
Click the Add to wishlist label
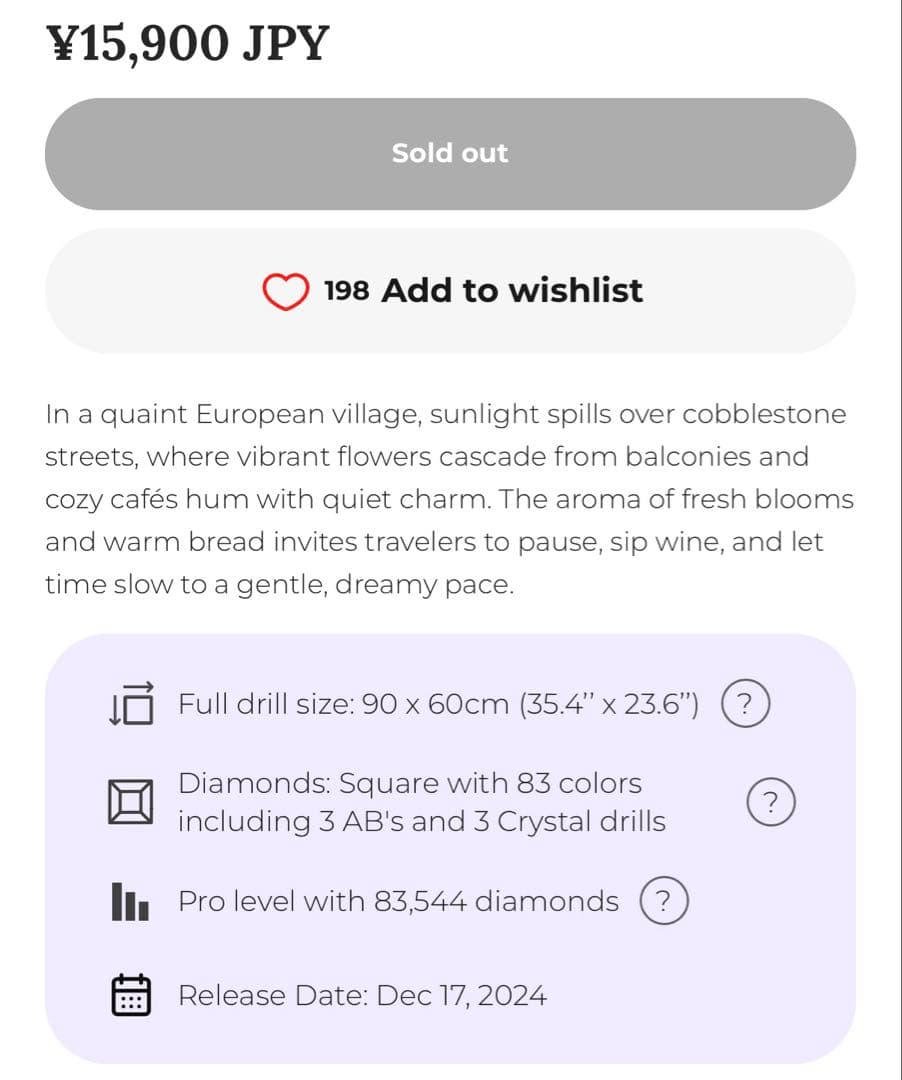[x=512, y=290]
